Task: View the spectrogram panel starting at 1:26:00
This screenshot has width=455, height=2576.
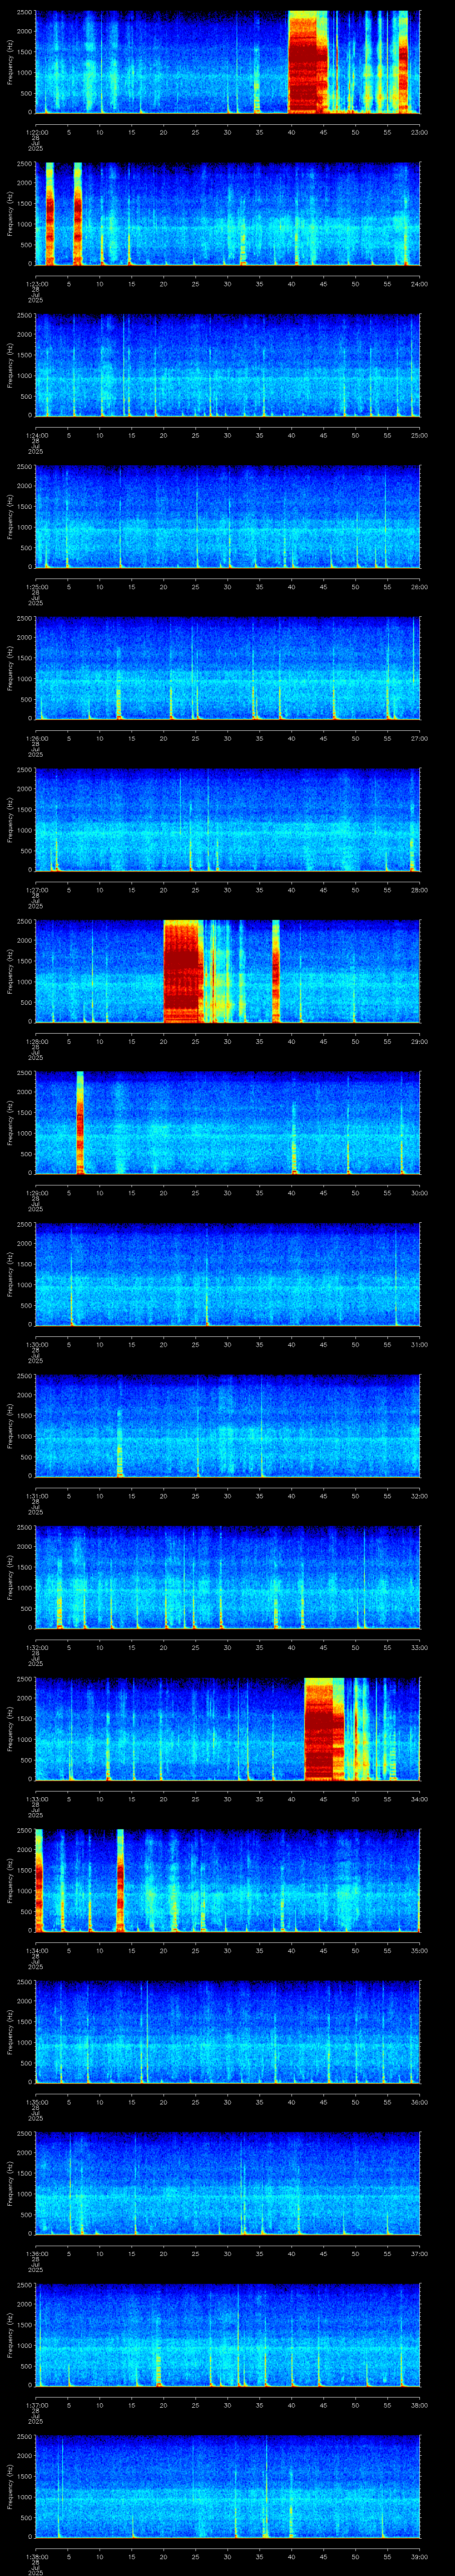Action: tap(227, 668)
